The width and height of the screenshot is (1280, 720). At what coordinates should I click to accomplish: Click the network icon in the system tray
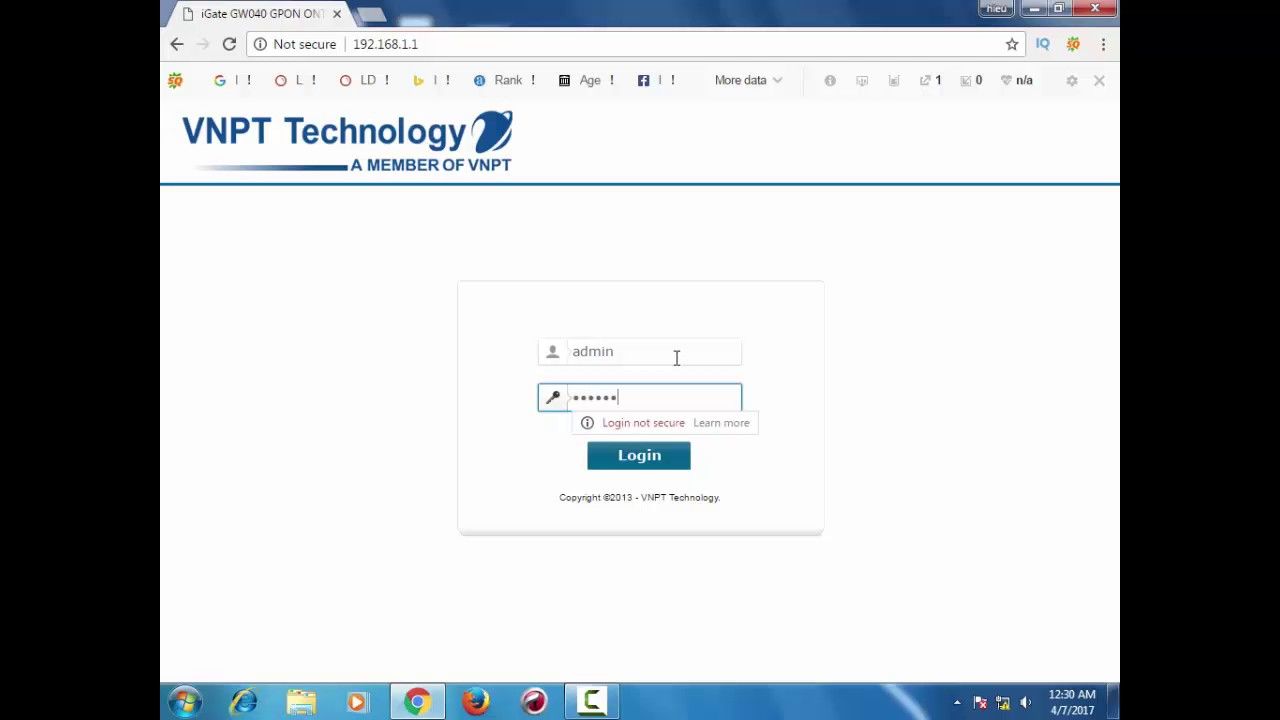pyautogui.click(x=1003, y=702)
